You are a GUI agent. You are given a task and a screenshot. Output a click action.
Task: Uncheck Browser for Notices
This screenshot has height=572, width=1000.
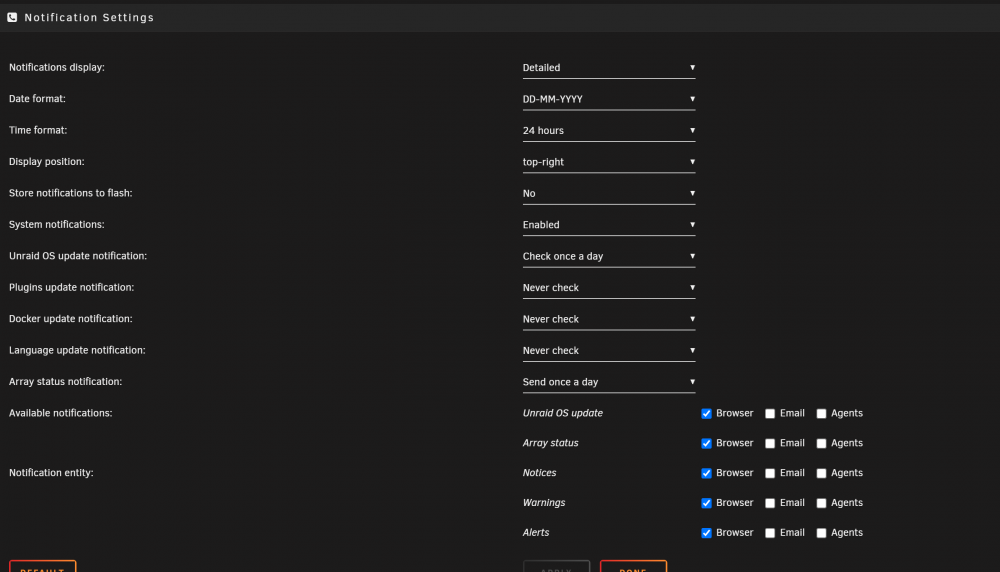point(706,473)
